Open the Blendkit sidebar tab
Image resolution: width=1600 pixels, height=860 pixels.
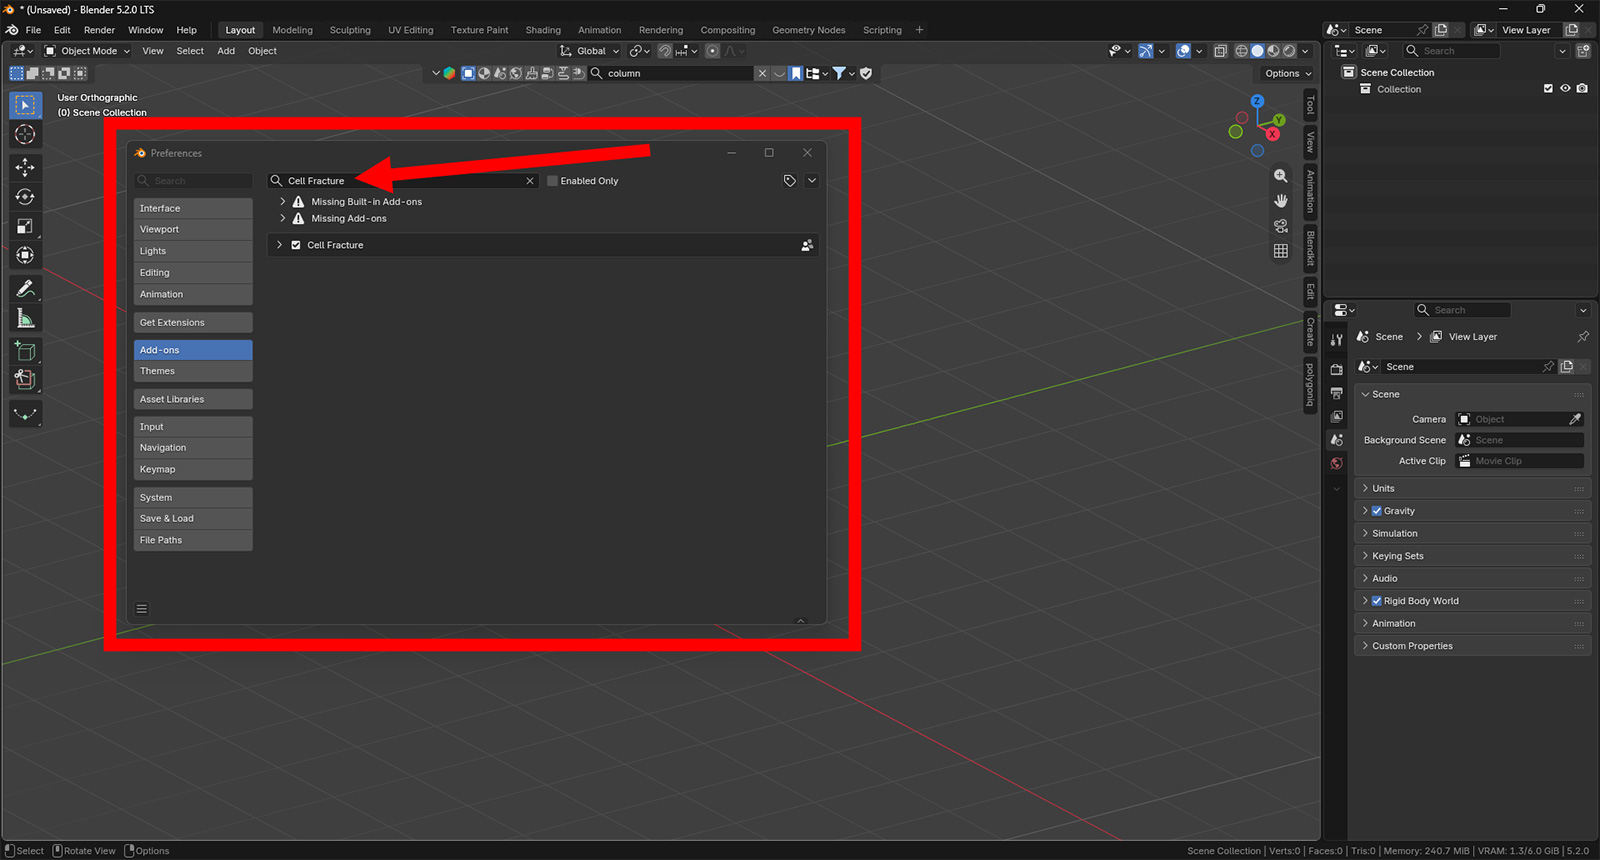coord(1310,249)
